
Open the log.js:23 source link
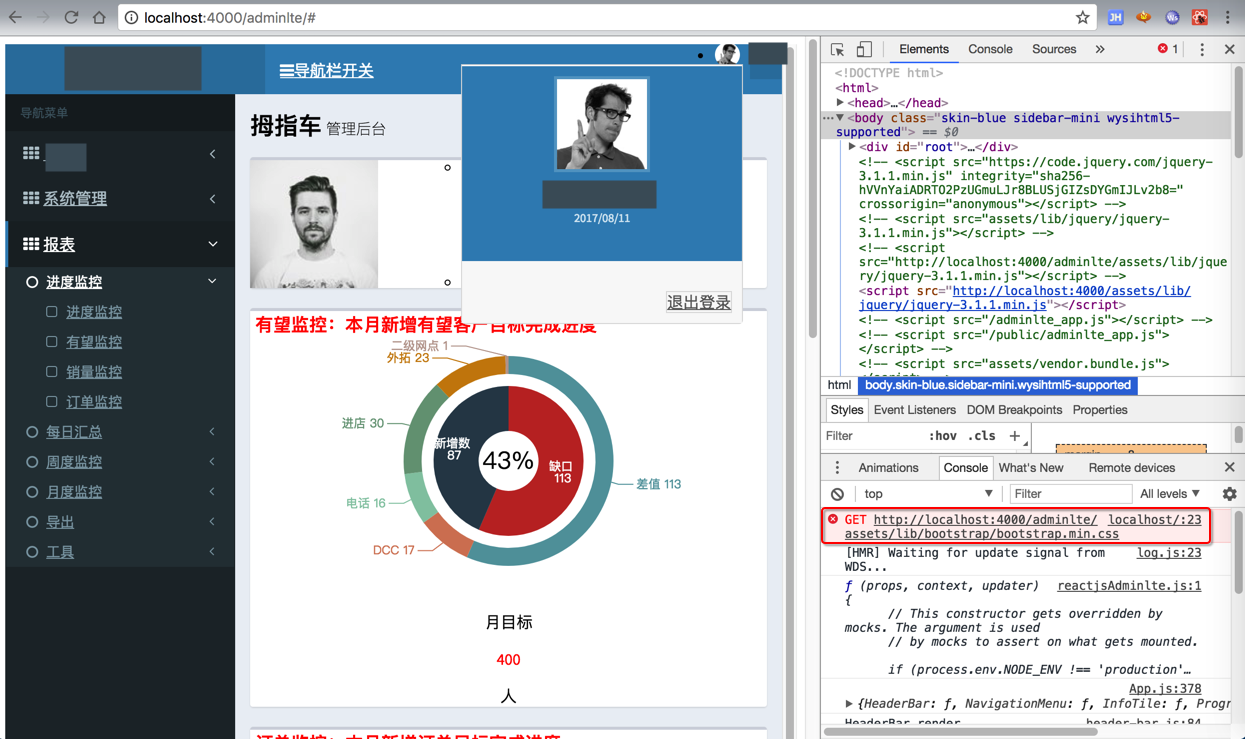[x=1169, y=553]
